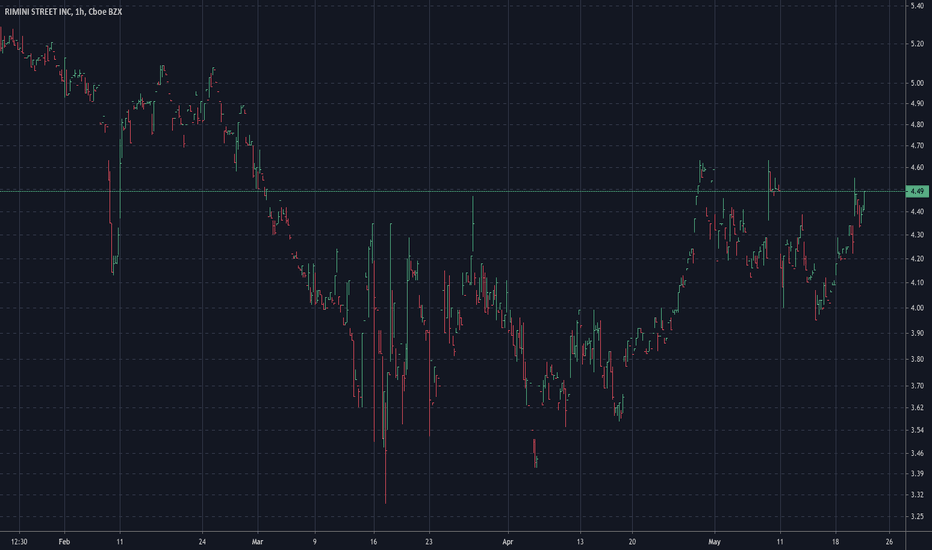This screenshot has width=932, height=550.
Task: Click the 3.46 price axis label
Action: (x=917, y=453)
